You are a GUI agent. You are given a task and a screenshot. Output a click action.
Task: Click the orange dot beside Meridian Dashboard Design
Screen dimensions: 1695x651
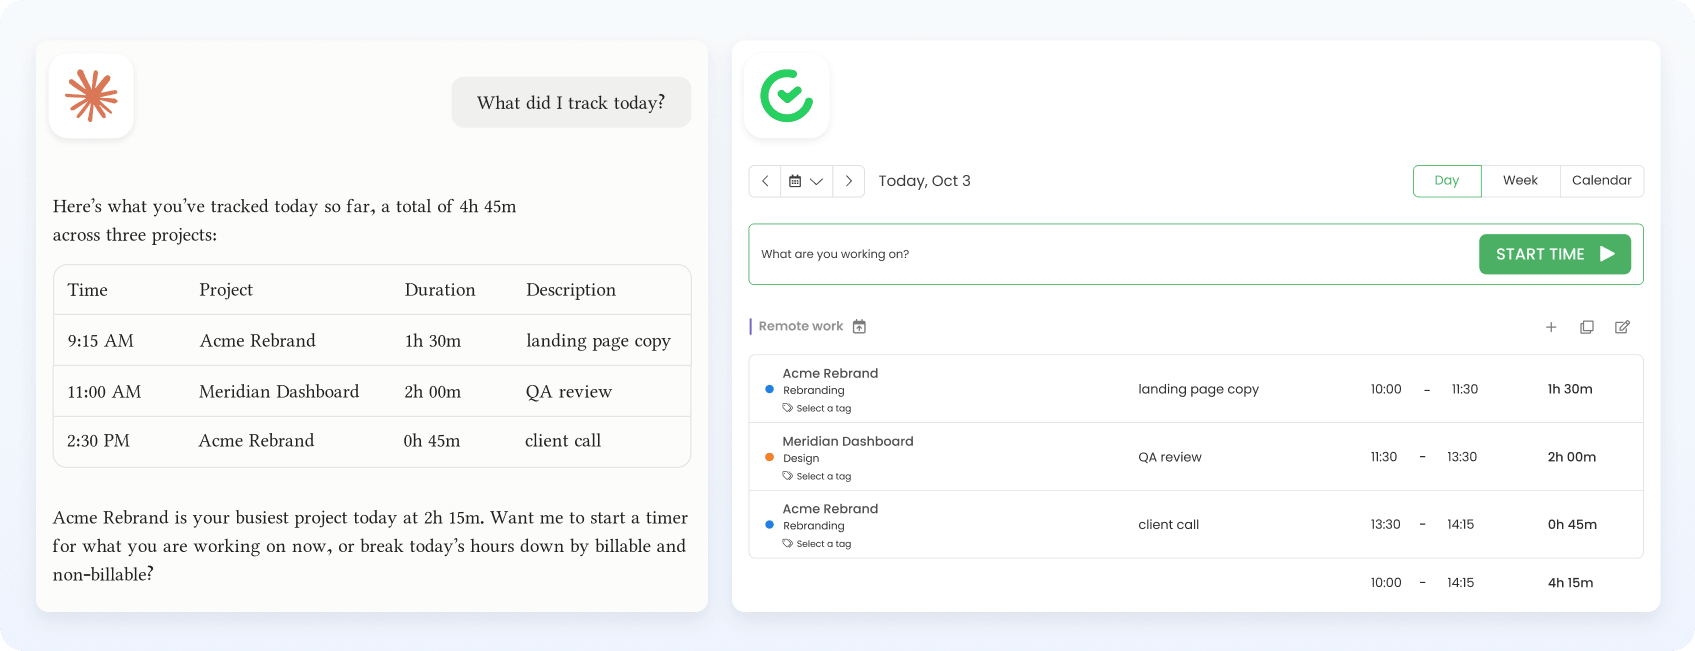point(769,457)
